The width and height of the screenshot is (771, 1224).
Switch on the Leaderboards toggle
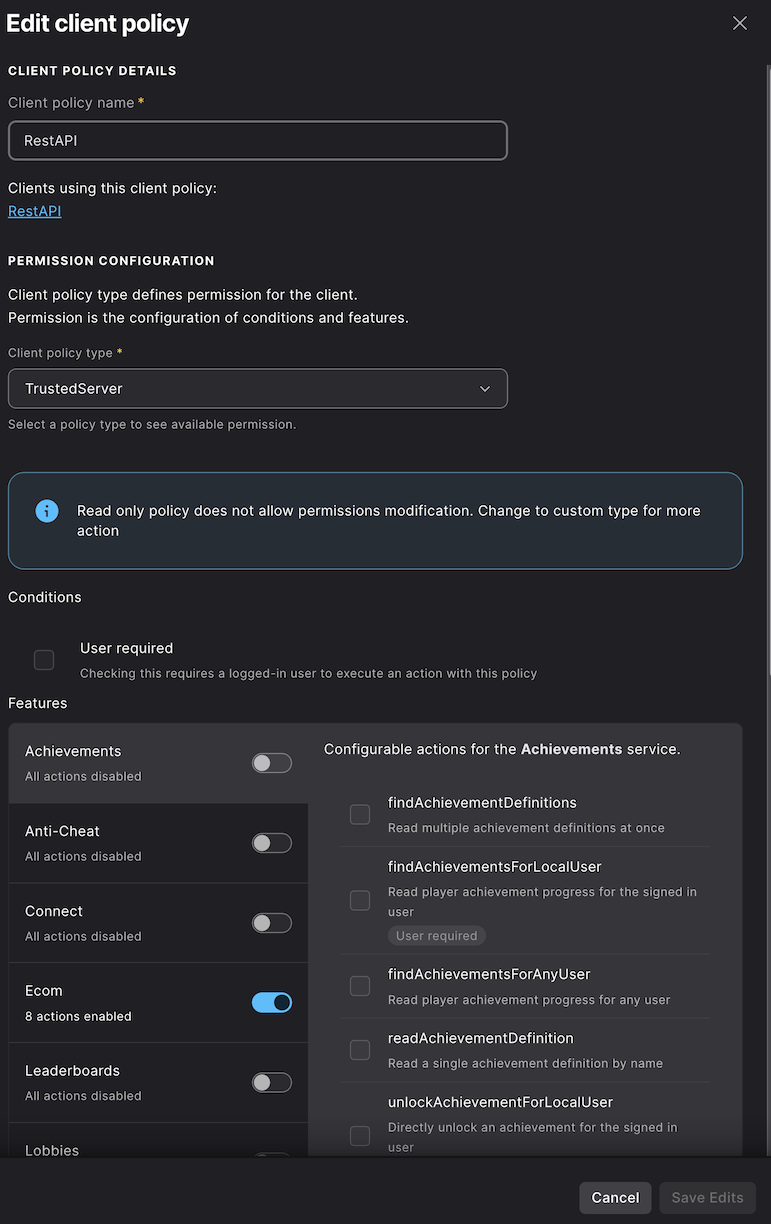pos(271,1082)
